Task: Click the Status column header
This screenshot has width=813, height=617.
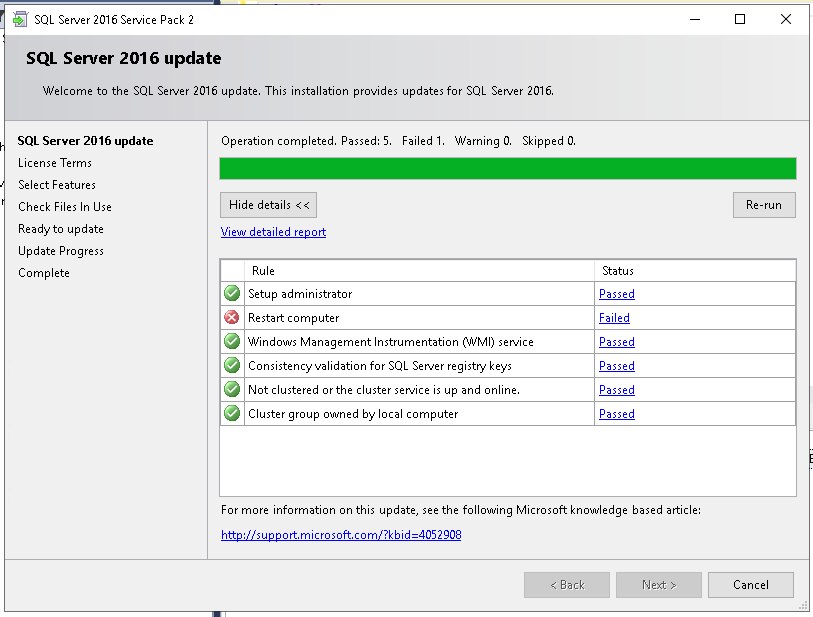Action: [695, 271]
